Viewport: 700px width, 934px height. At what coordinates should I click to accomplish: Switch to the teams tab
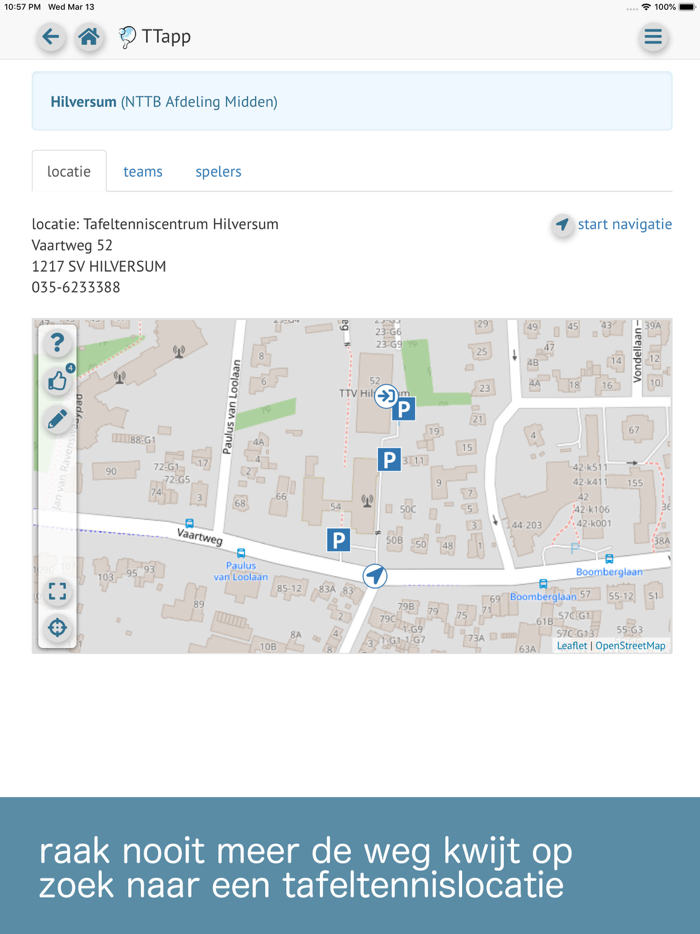click(143, 172)
